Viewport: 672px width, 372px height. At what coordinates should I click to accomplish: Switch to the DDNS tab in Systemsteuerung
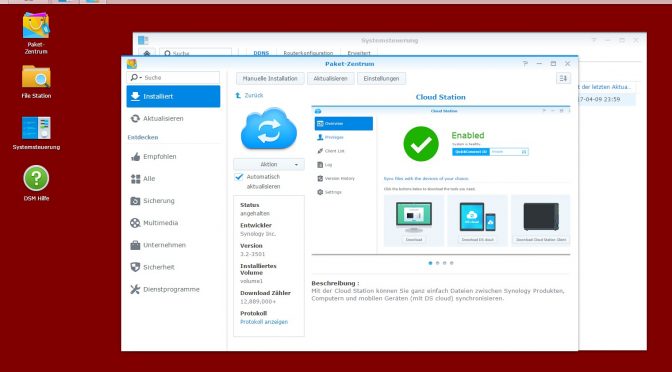[261, 53]
